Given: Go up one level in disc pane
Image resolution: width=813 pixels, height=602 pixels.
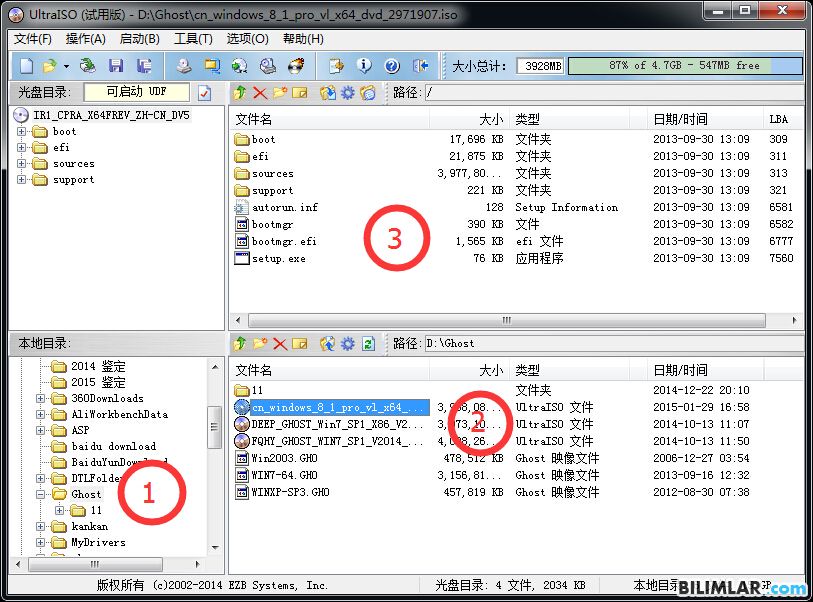Looking at the screenshot, I should coord(240,93).
